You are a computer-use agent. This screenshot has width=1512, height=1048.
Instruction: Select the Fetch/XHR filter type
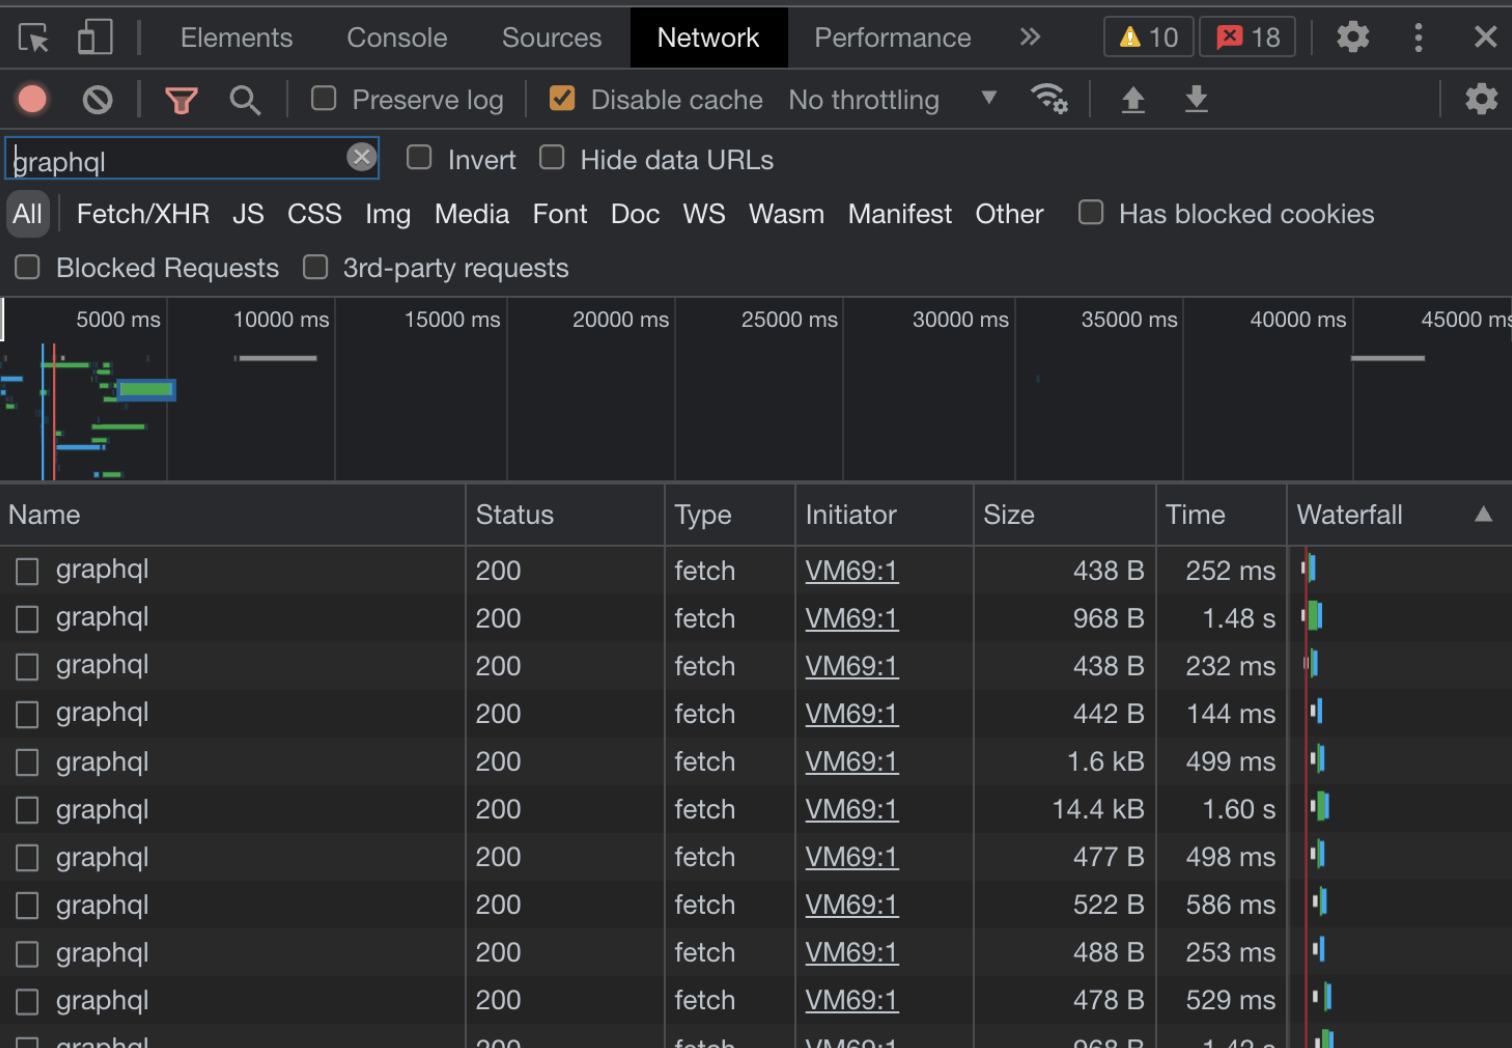coord(143,214)
